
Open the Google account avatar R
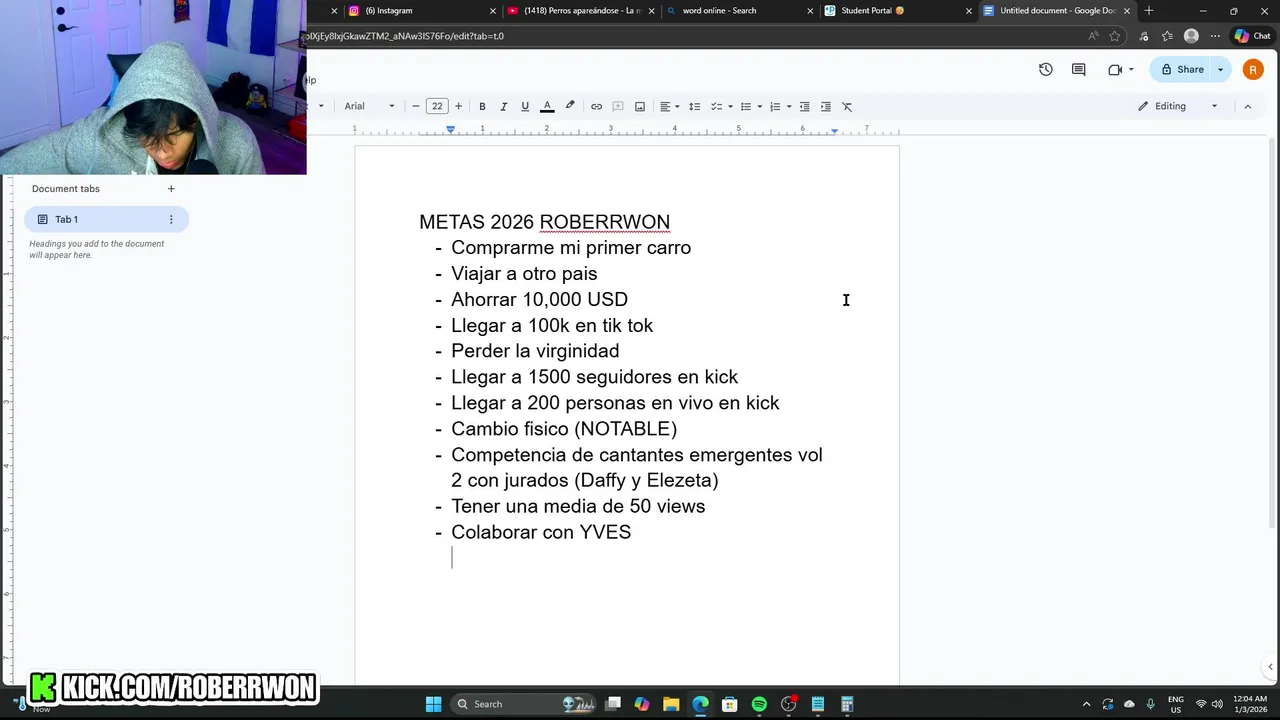1253,69
